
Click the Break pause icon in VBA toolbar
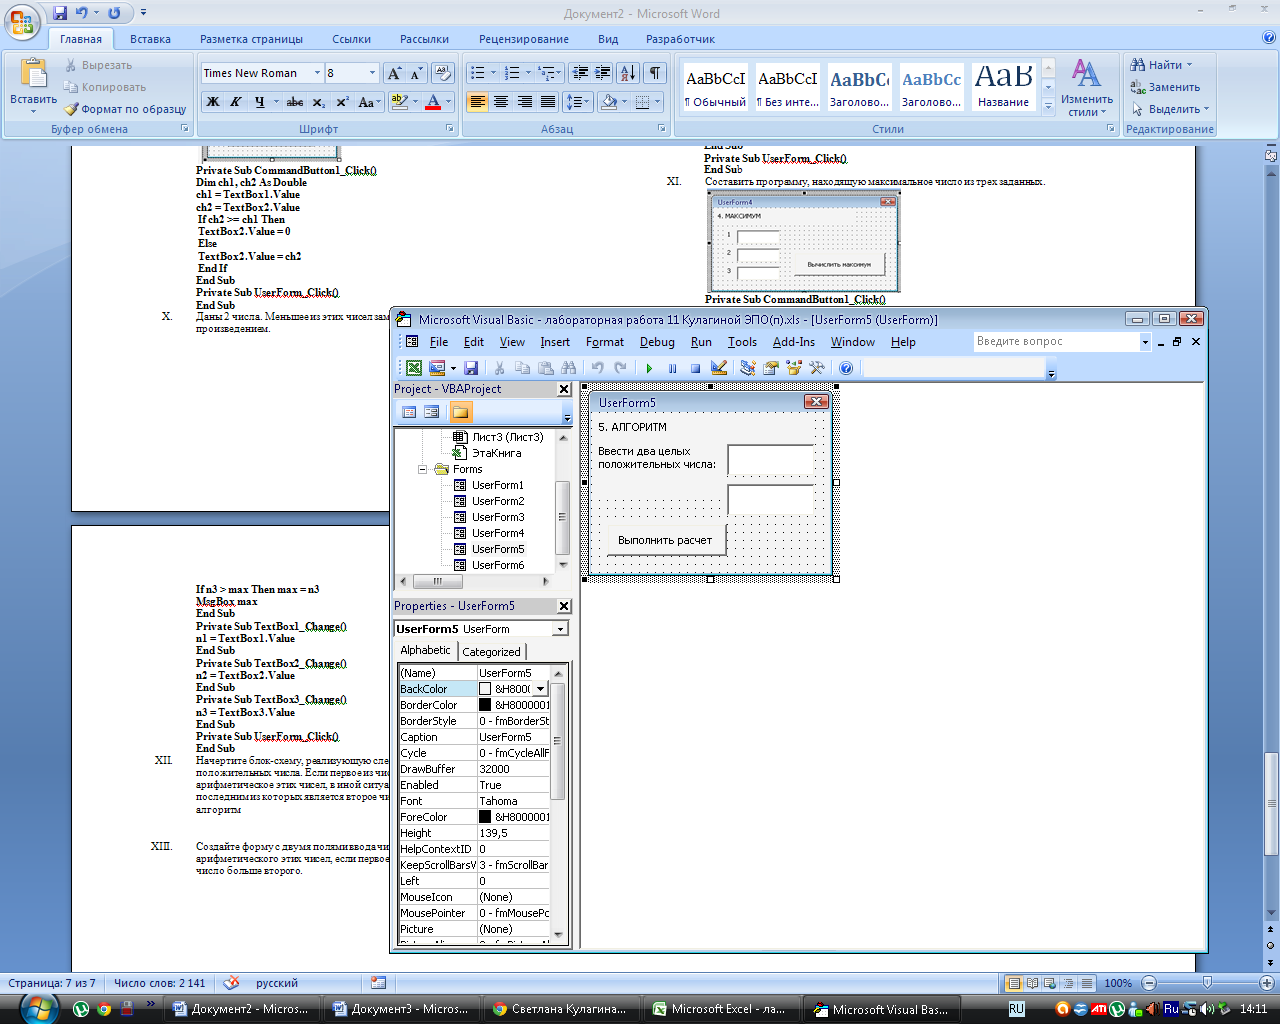tap(672, 368)
